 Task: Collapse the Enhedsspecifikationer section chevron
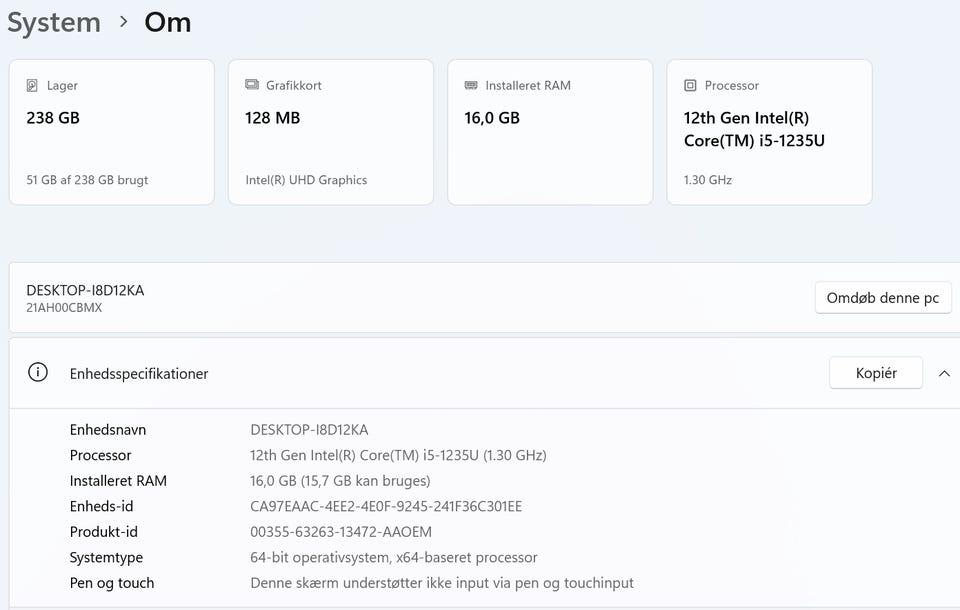[944, 373]
